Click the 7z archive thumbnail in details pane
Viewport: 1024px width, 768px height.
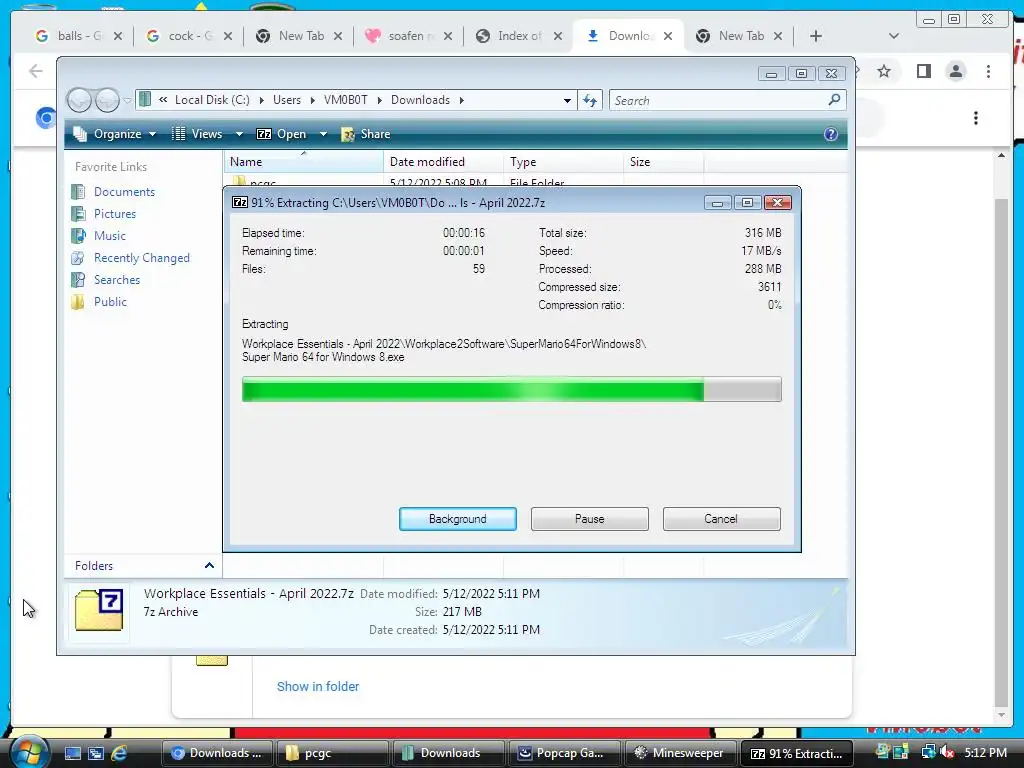[x=99, y=611]
